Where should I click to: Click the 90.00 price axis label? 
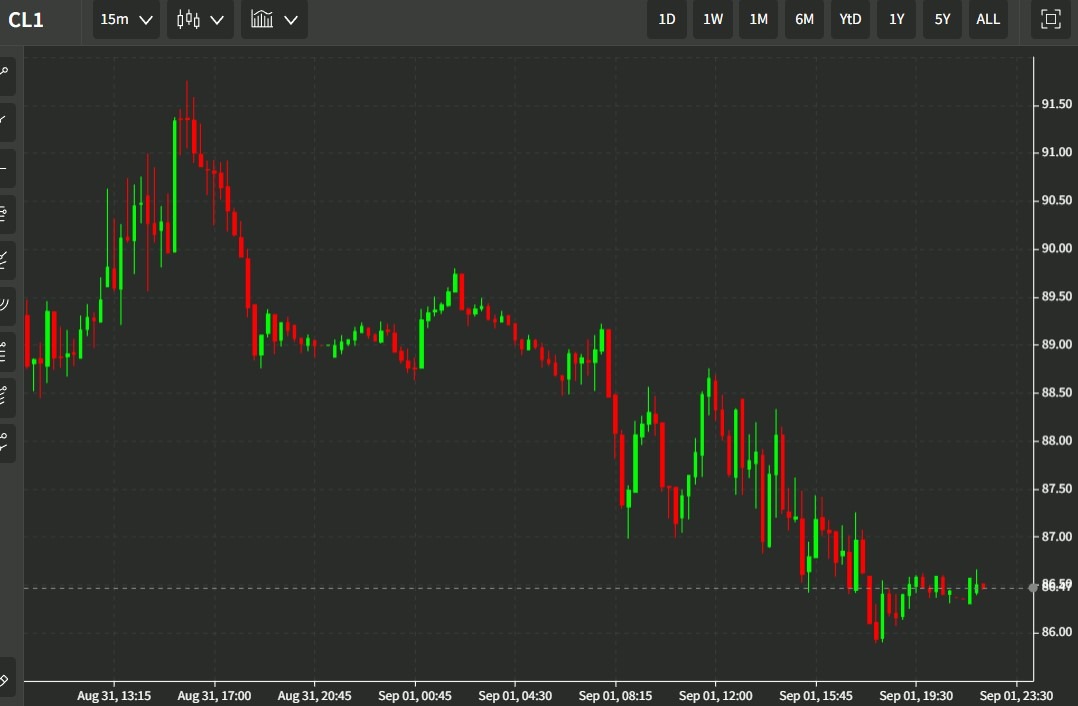(x=1057, y=248)
